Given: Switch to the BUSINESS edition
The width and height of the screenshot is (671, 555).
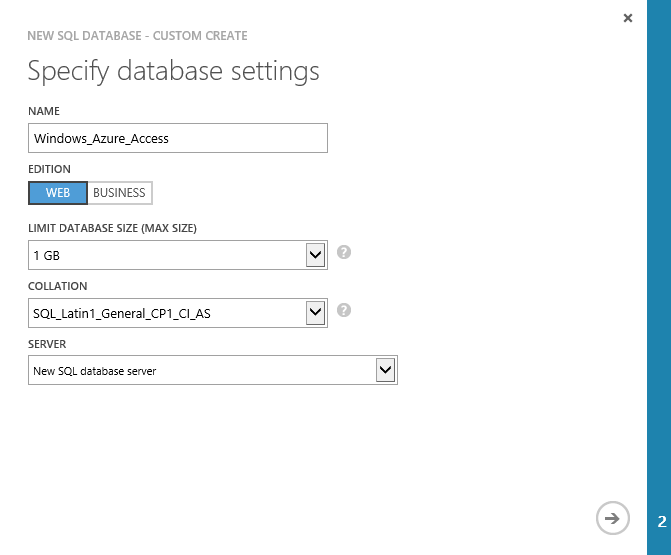Looking at the screenshot, I should click(119, 193).
